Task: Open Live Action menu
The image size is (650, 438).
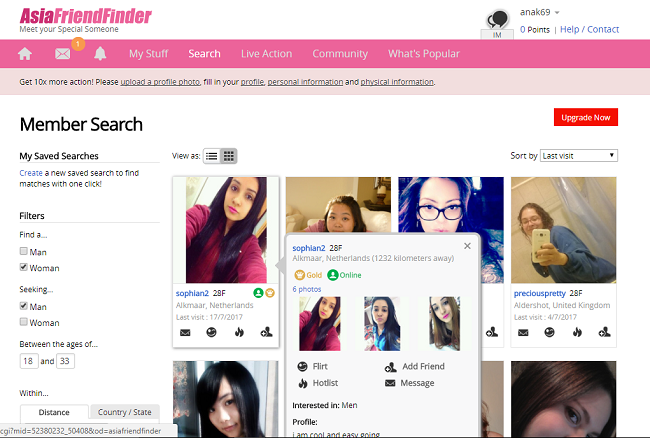Action: tap(267, 54)
